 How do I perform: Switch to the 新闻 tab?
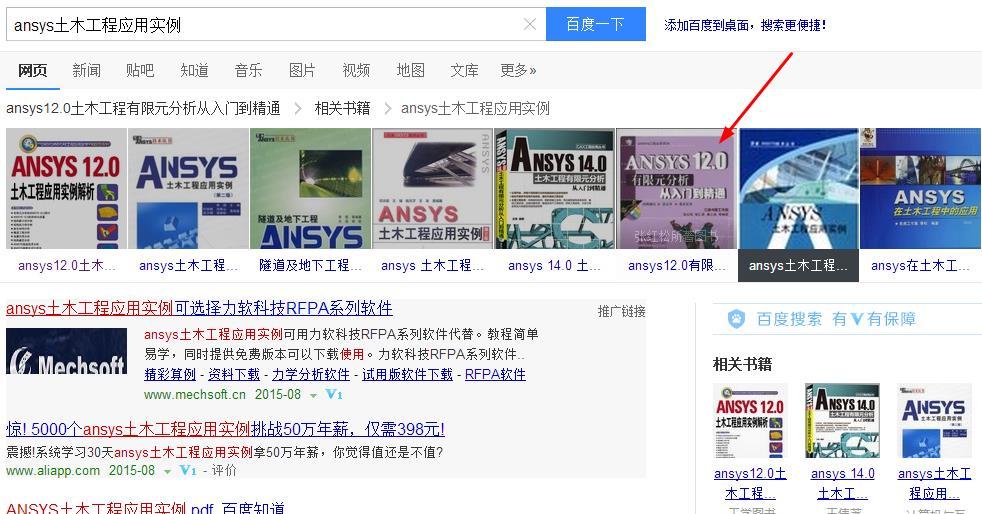point(86,70)
